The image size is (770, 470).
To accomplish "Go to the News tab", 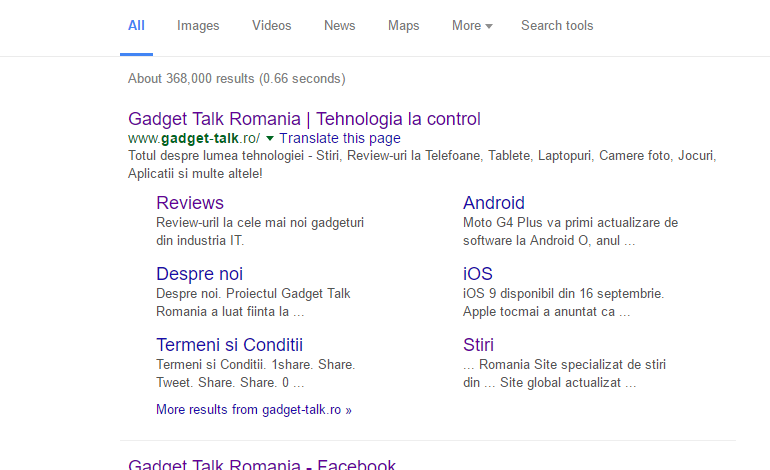I will 339,26.
